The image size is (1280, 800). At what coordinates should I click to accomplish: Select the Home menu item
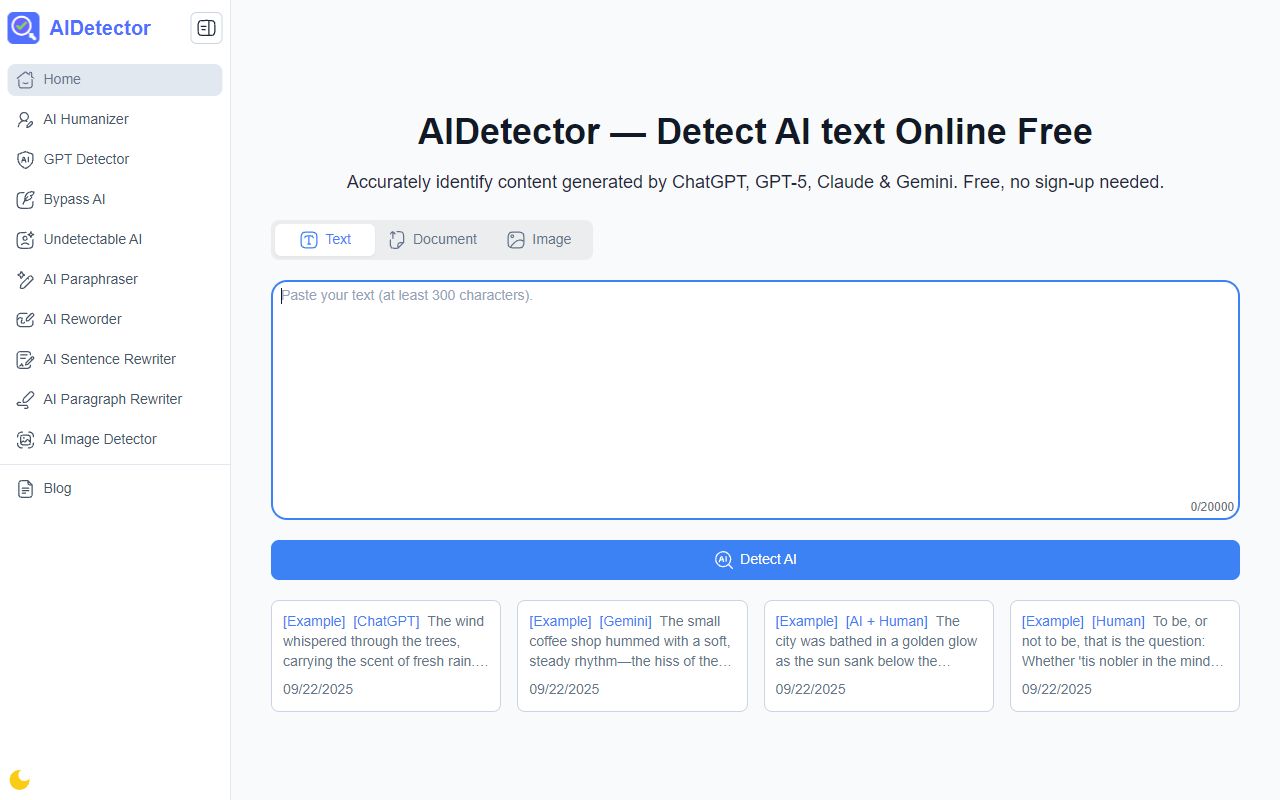[62, 79]
